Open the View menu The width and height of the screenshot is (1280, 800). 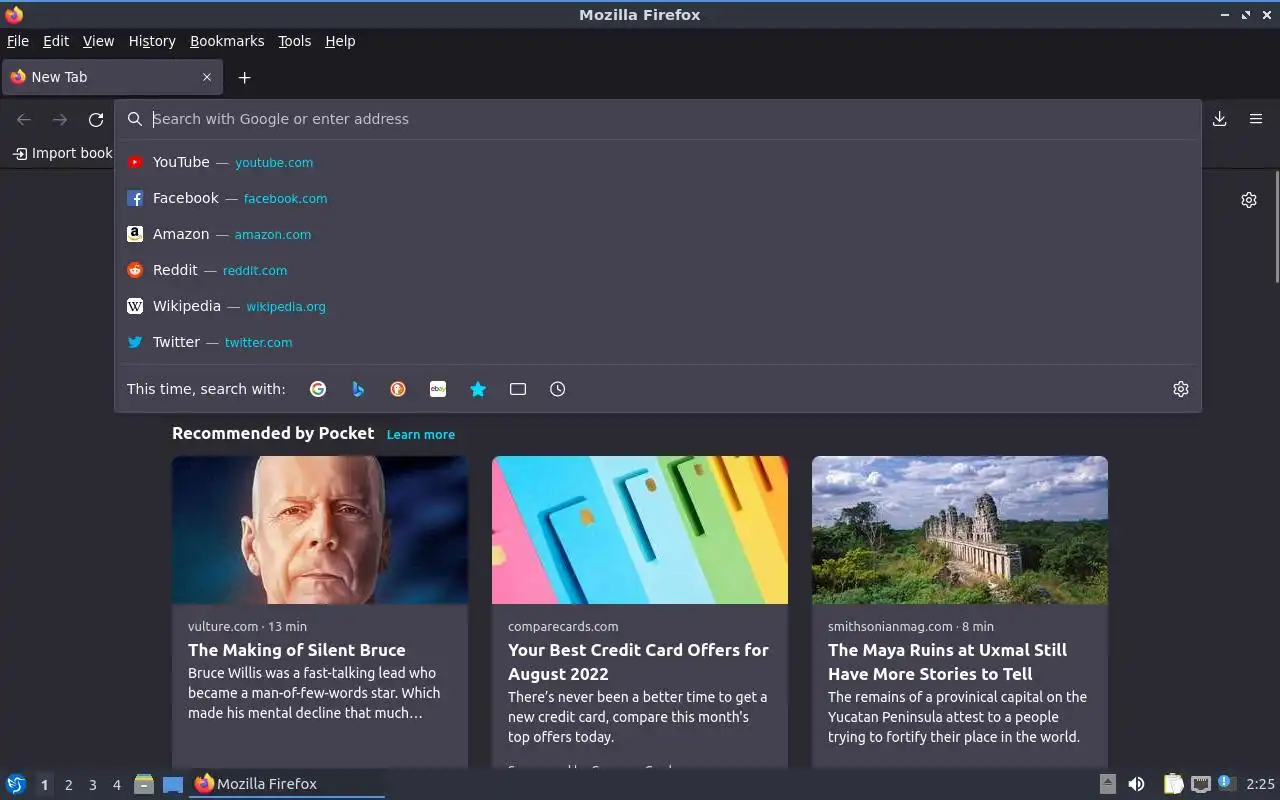tap(98, 41)
